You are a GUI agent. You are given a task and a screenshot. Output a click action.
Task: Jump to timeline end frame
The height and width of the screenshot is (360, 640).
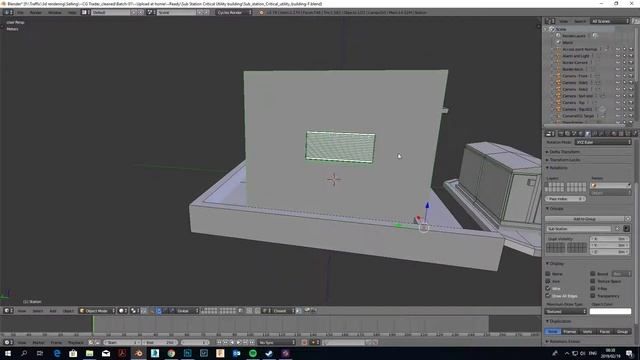click(x=252, y=342)
